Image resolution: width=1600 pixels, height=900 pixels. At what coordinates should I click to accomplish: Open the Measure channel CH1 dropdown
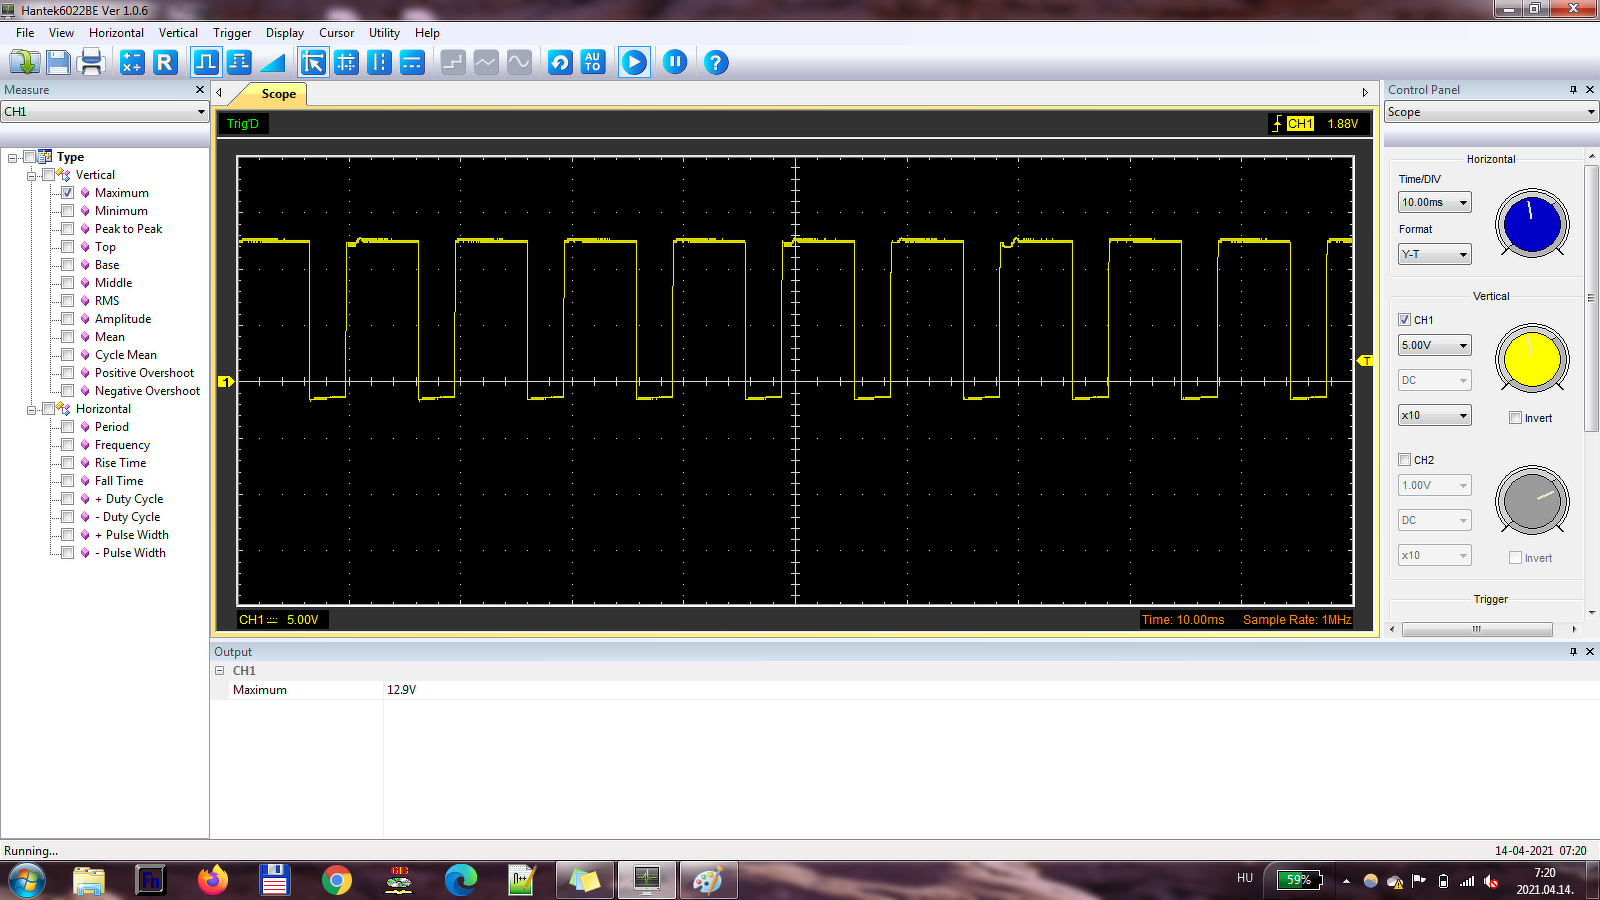[104, 112]
